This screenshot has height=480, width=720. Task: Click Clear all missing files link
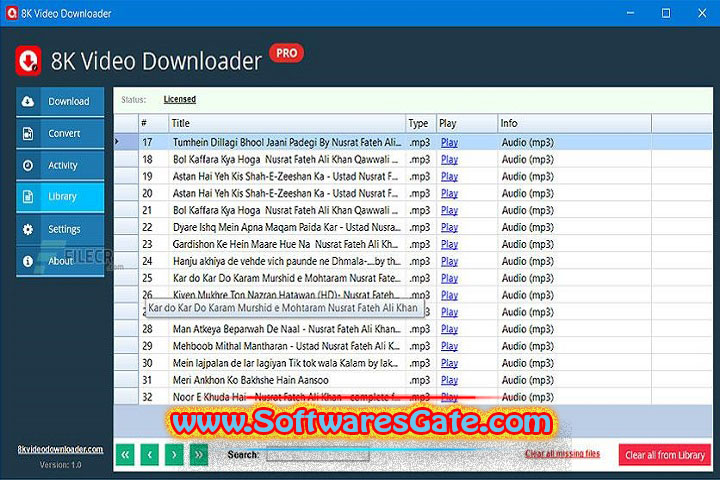tap(562, 453)
